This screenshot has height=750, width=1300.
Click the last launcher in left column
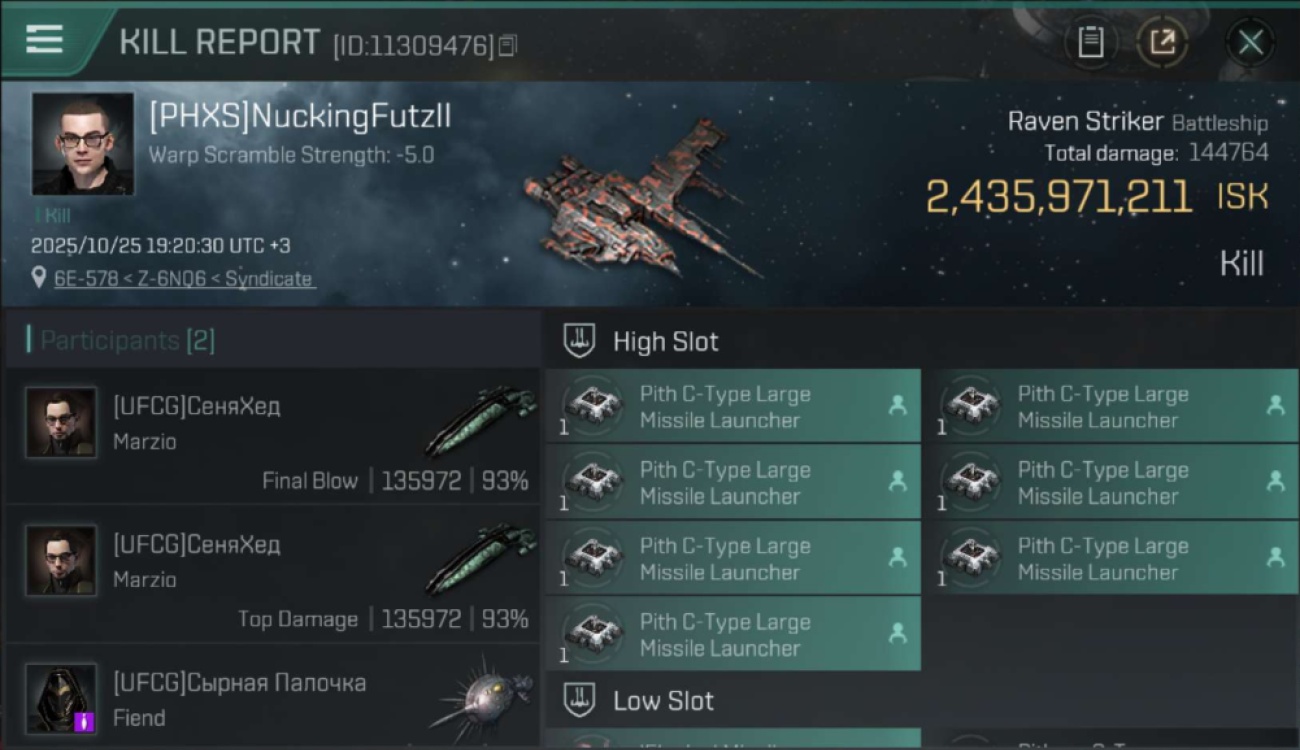click(732, 634)
